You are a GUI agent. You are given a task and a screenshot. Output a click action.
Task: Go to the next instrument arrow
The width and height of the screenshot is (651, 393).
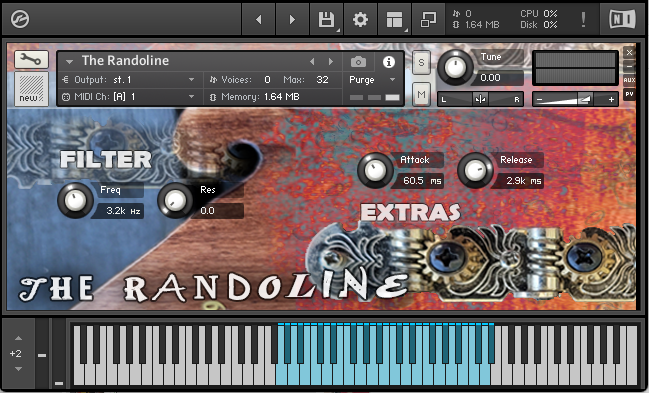331,61
